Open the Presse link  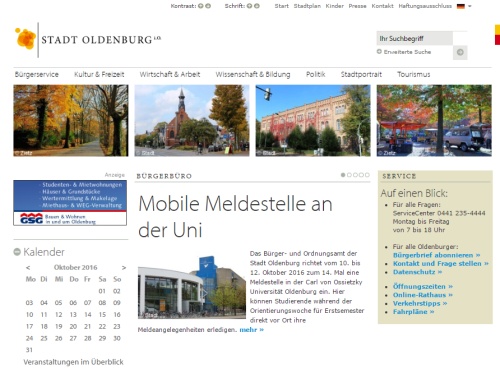click(x=357, y=6)
